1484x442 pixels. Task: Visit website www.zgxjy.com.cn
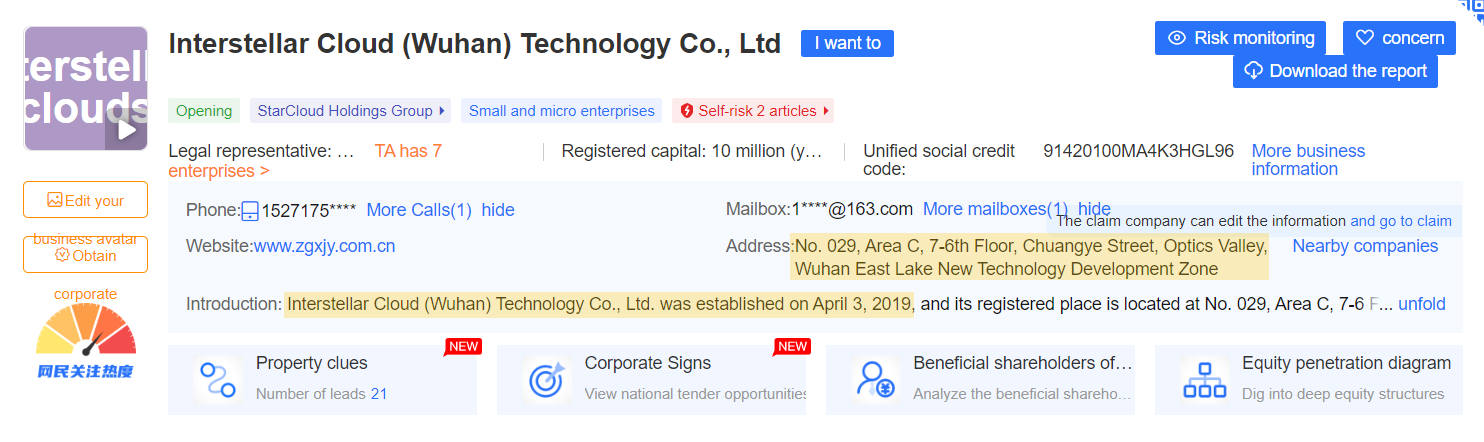324,246
